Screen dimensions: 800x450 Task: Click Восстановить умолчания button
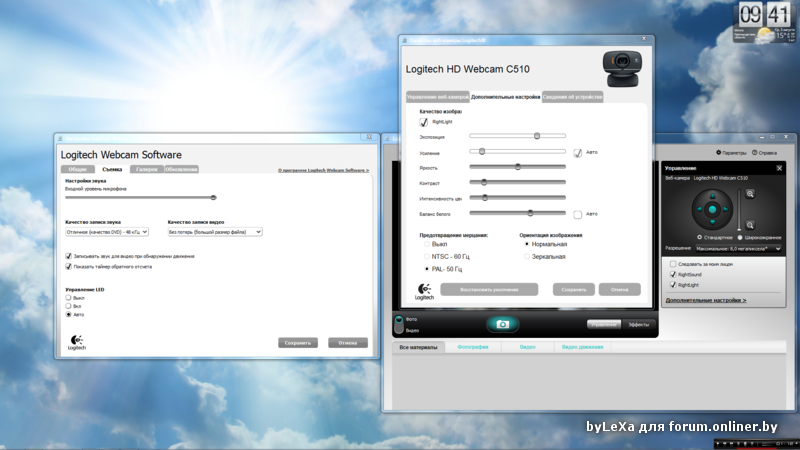489,289
